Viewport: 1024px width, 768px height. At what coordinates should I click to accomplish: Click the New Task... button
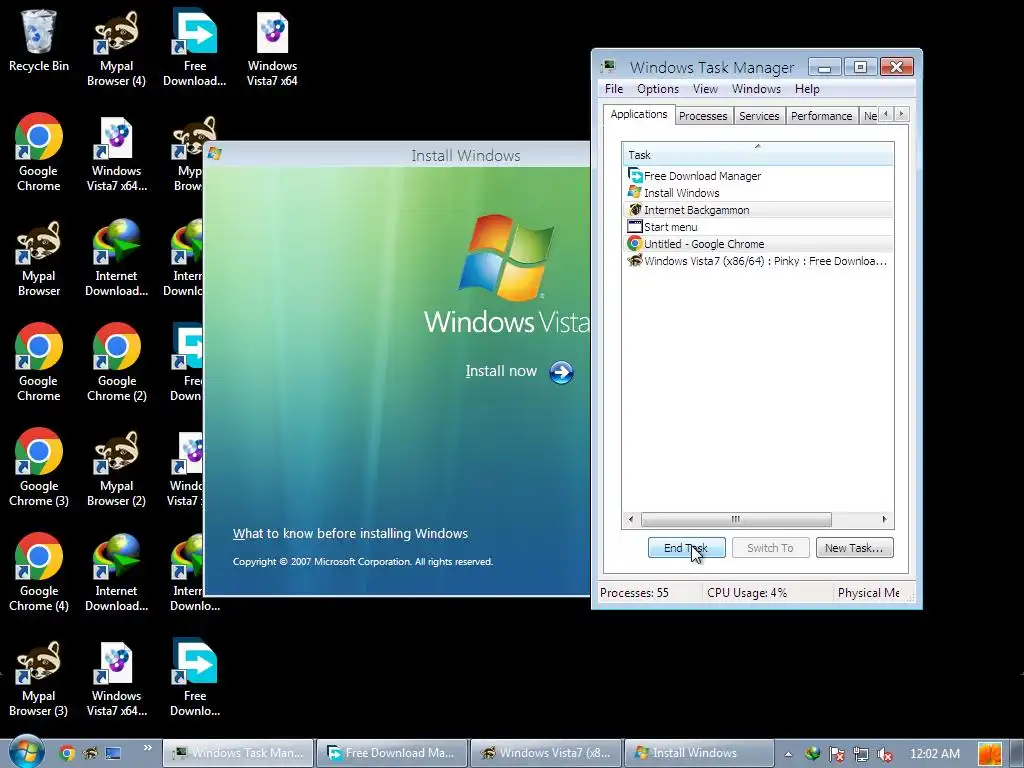coord(854,548)
